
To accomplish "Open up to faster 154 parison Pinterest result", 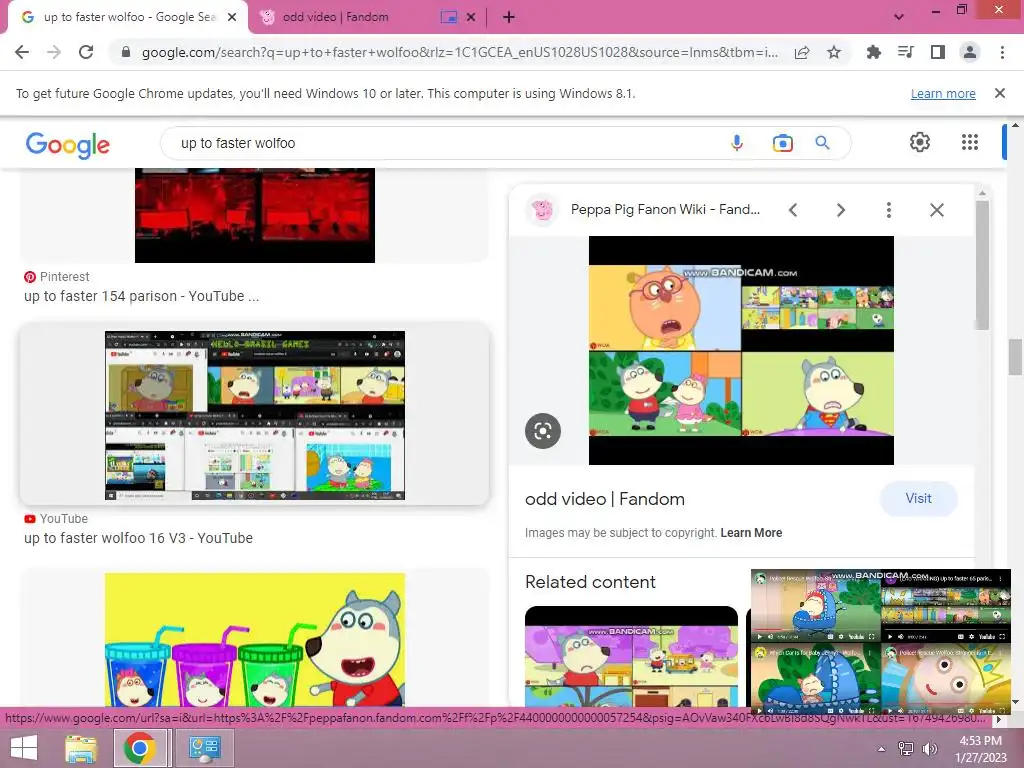I will click(x=142, y=296).
